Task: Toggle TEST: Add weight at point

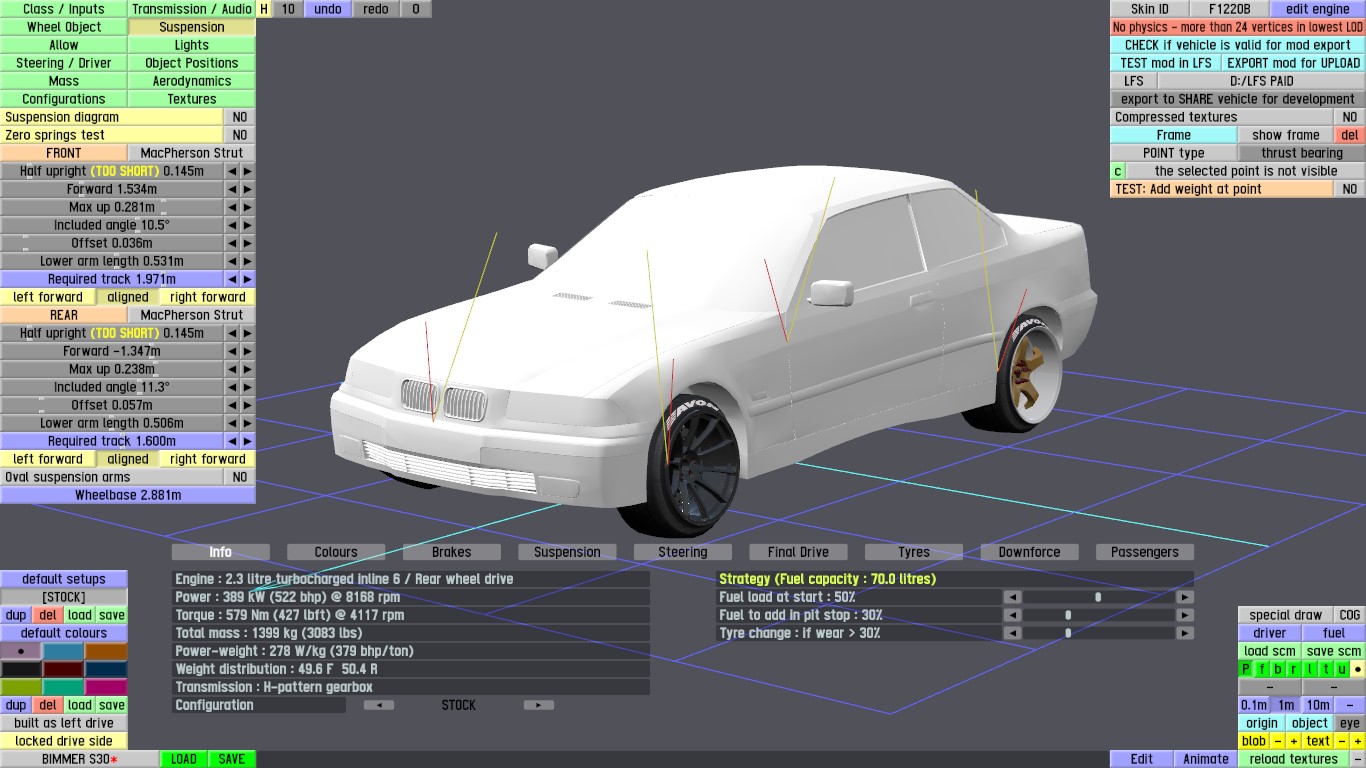Action: 1350,189
